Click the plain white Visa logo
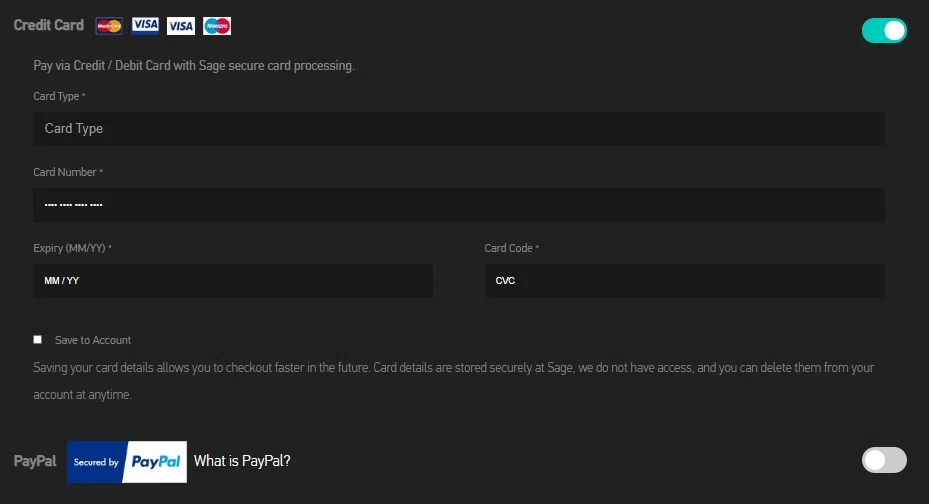The width and height of the screenshot is (929, 504). click(x=181, y=26)
